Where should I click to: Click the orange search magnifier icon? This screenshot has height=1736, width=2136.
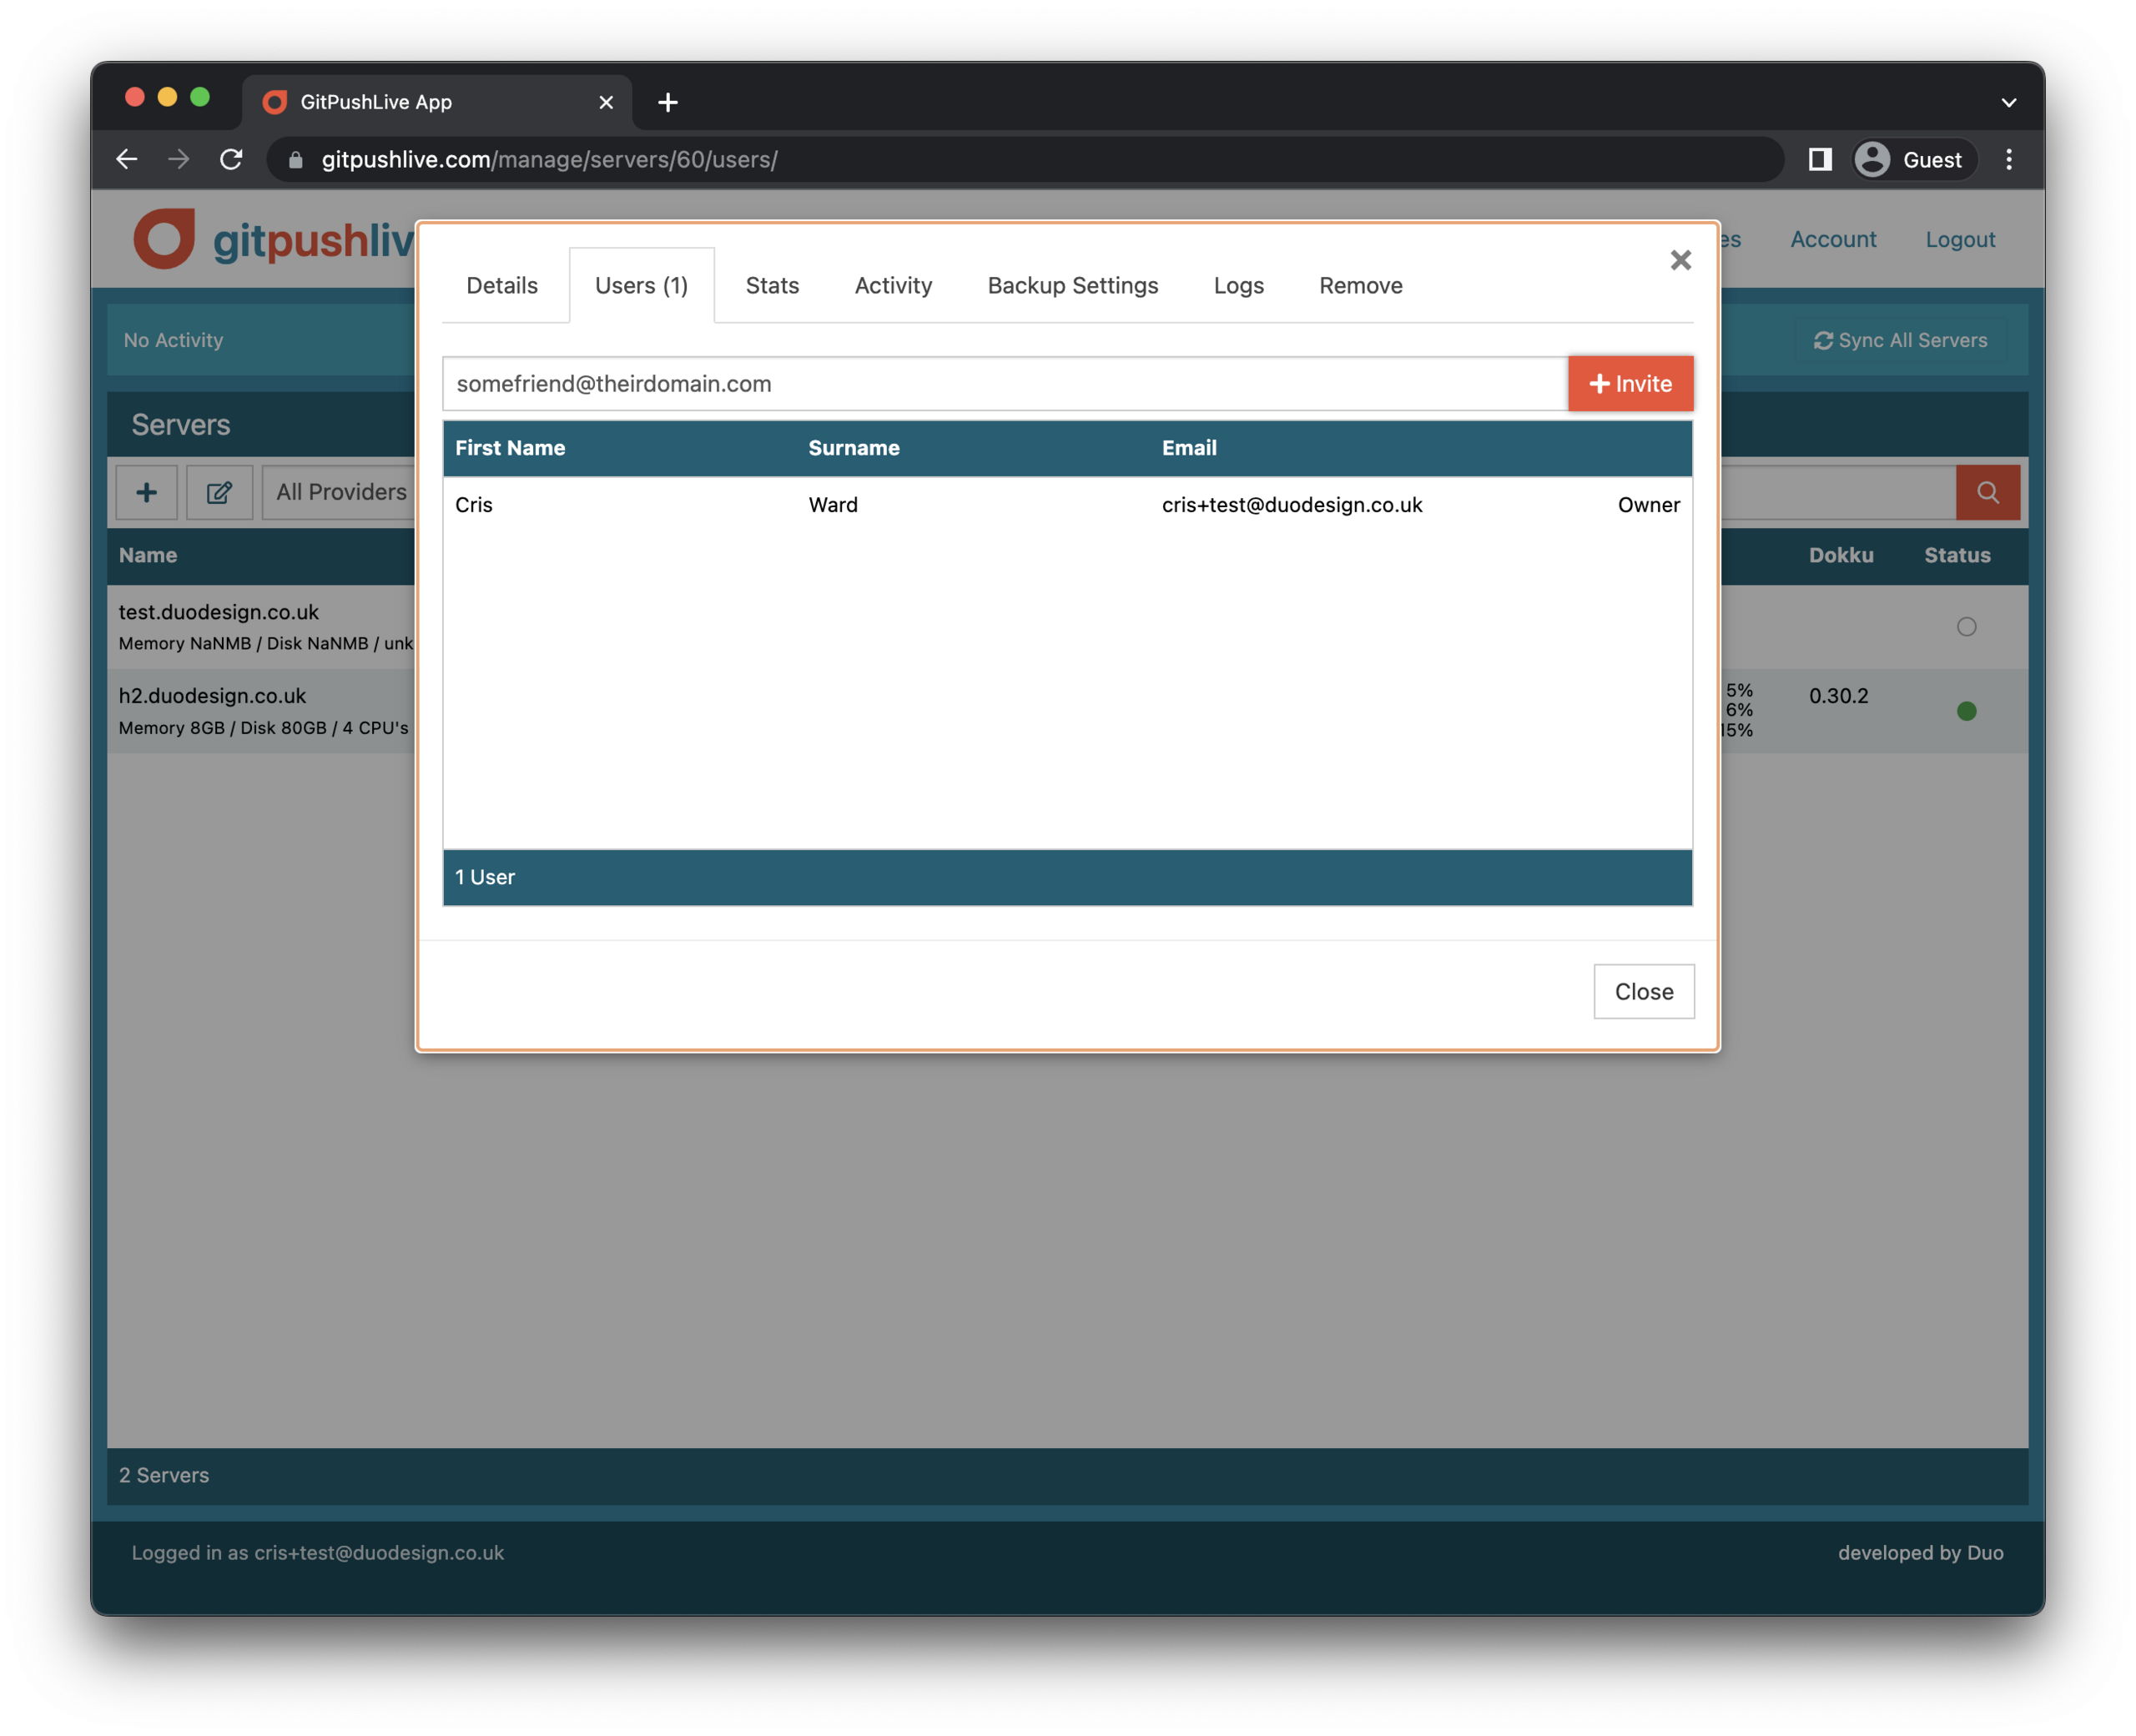coord(1987,492)
